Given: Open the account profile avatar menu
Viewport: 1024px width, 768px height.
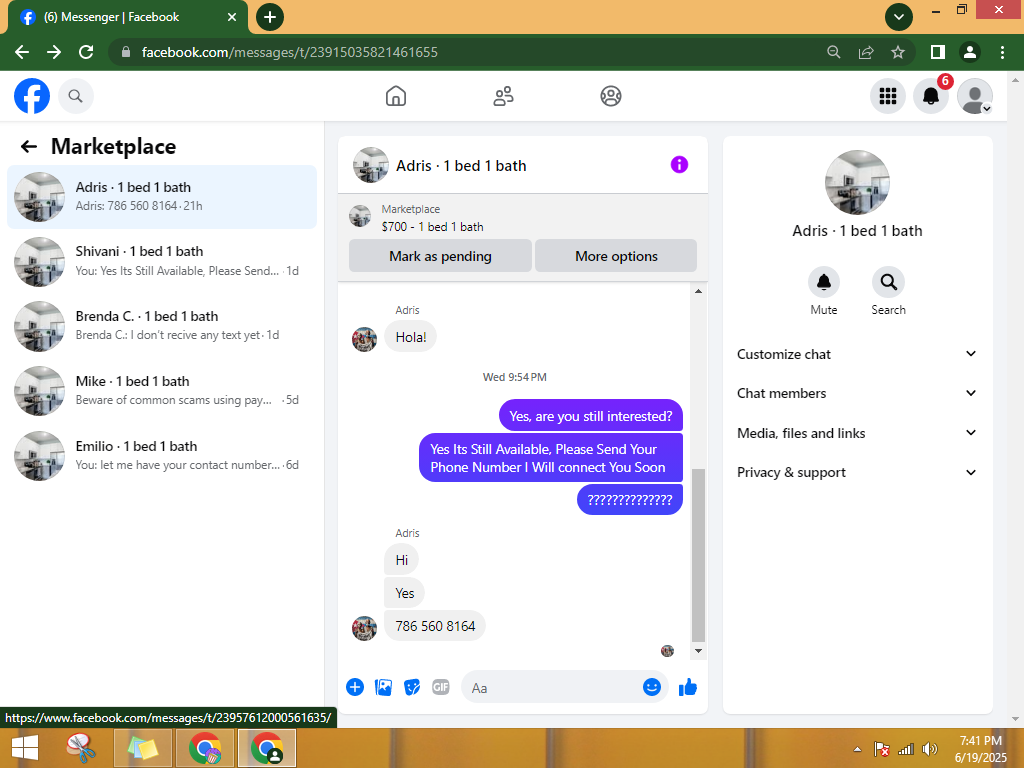Looking at the screenshot, I should [x=974, y=96].
